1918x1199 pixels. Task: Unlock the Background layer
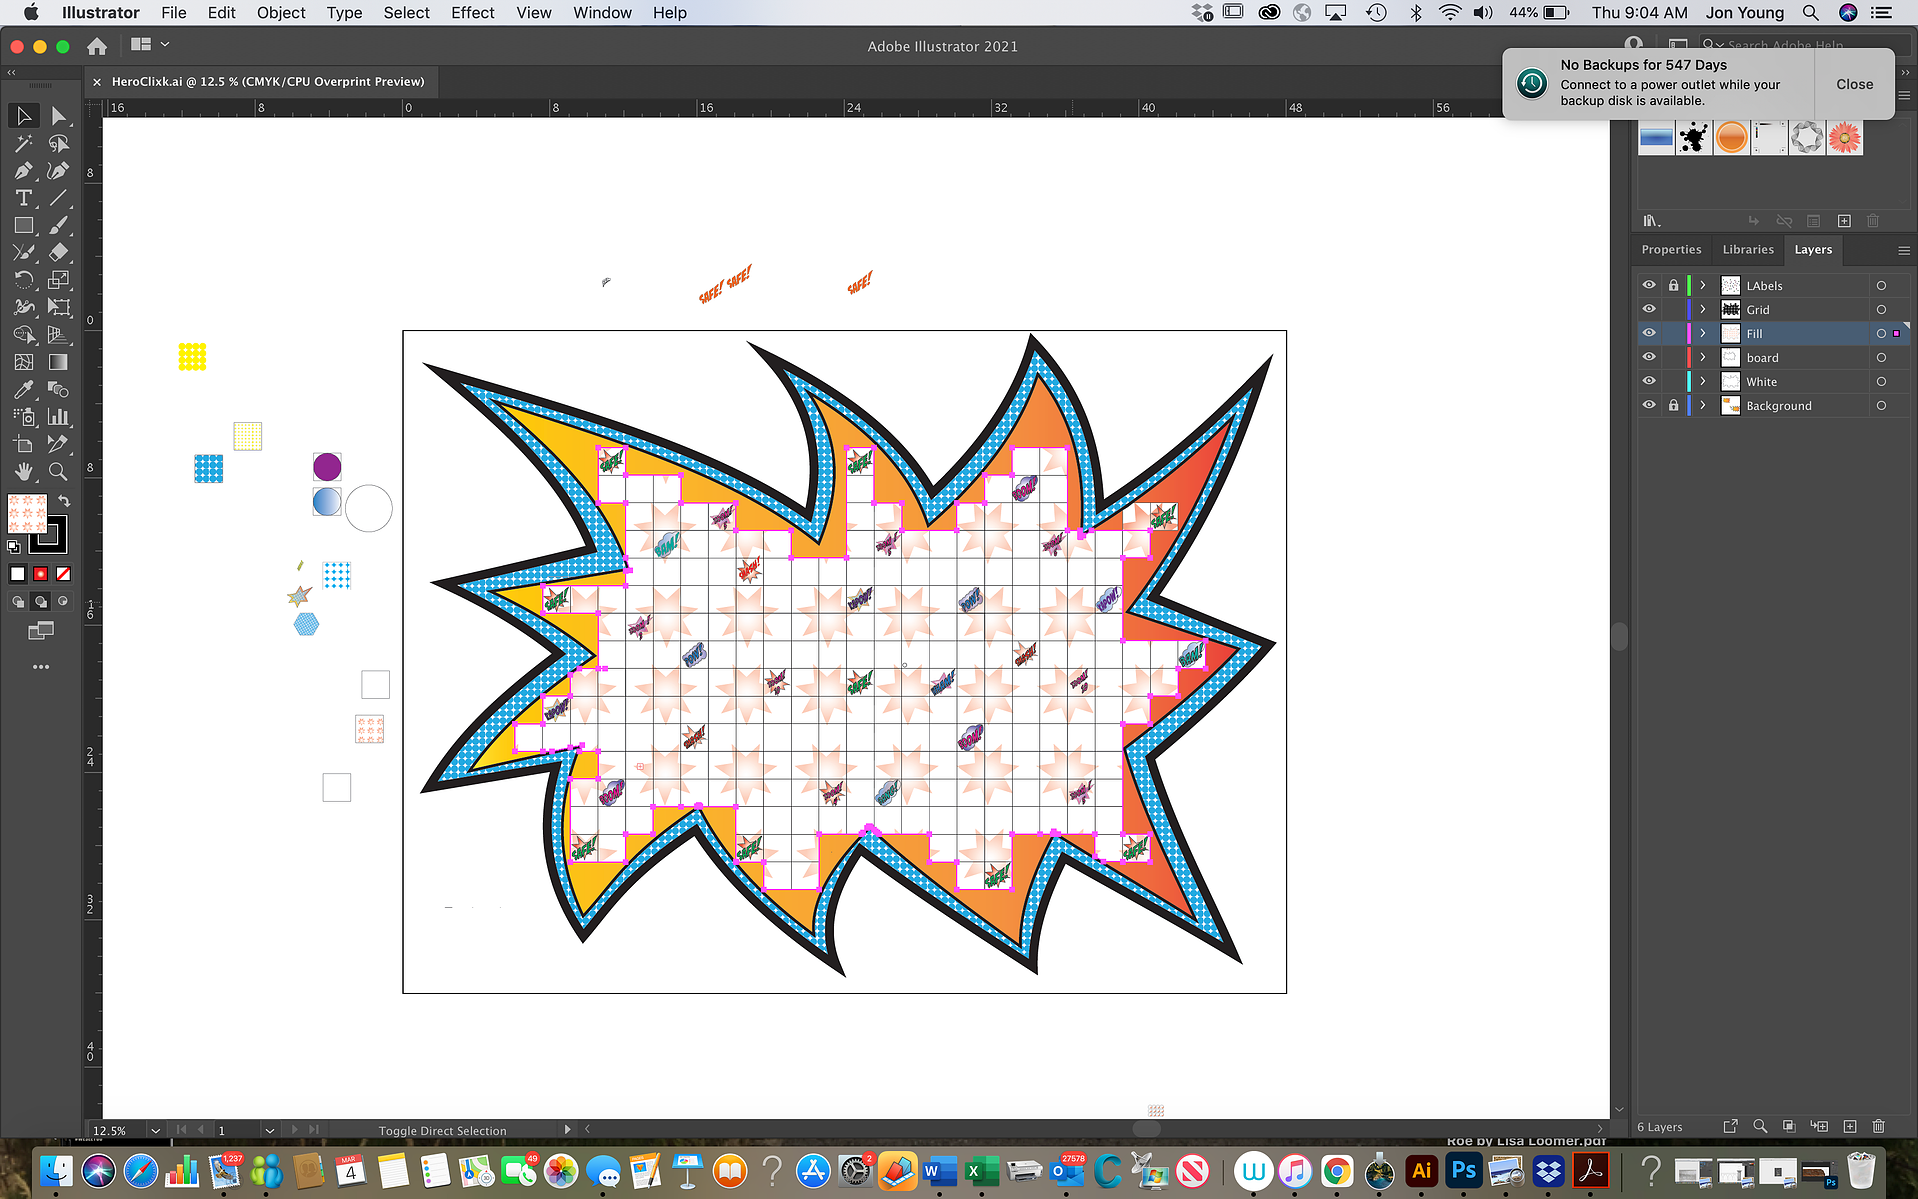point(1673,405)
